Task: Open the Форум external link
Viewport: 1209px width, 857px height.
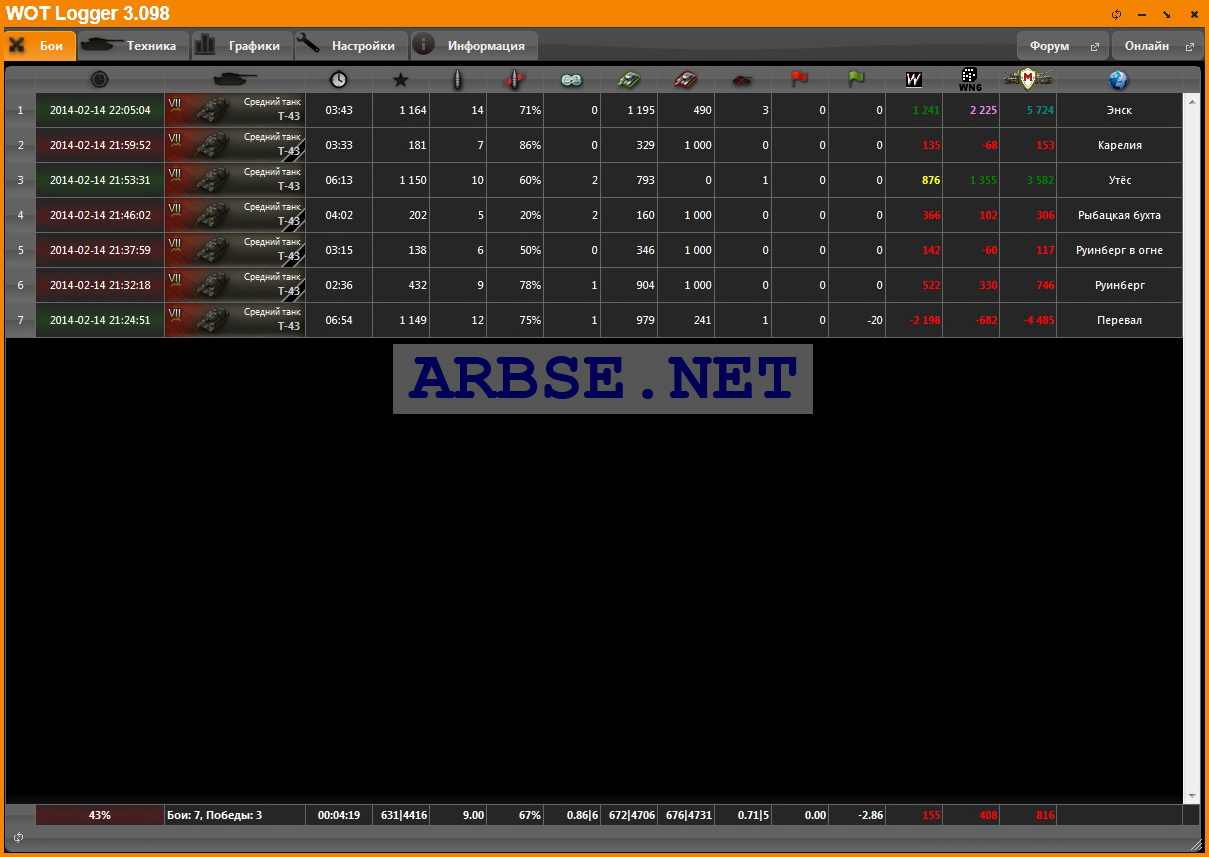Action: 1063,46
